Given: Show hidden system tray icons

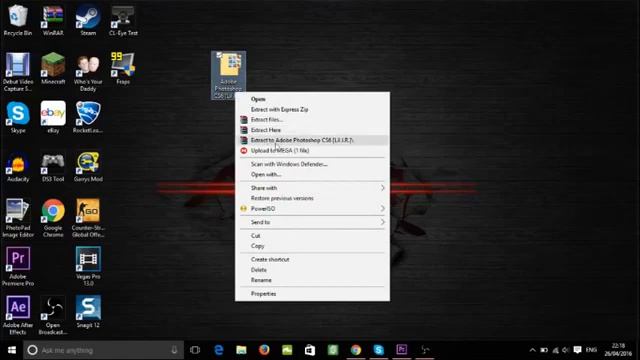Looking at the screenshot, I should point(532,350).
